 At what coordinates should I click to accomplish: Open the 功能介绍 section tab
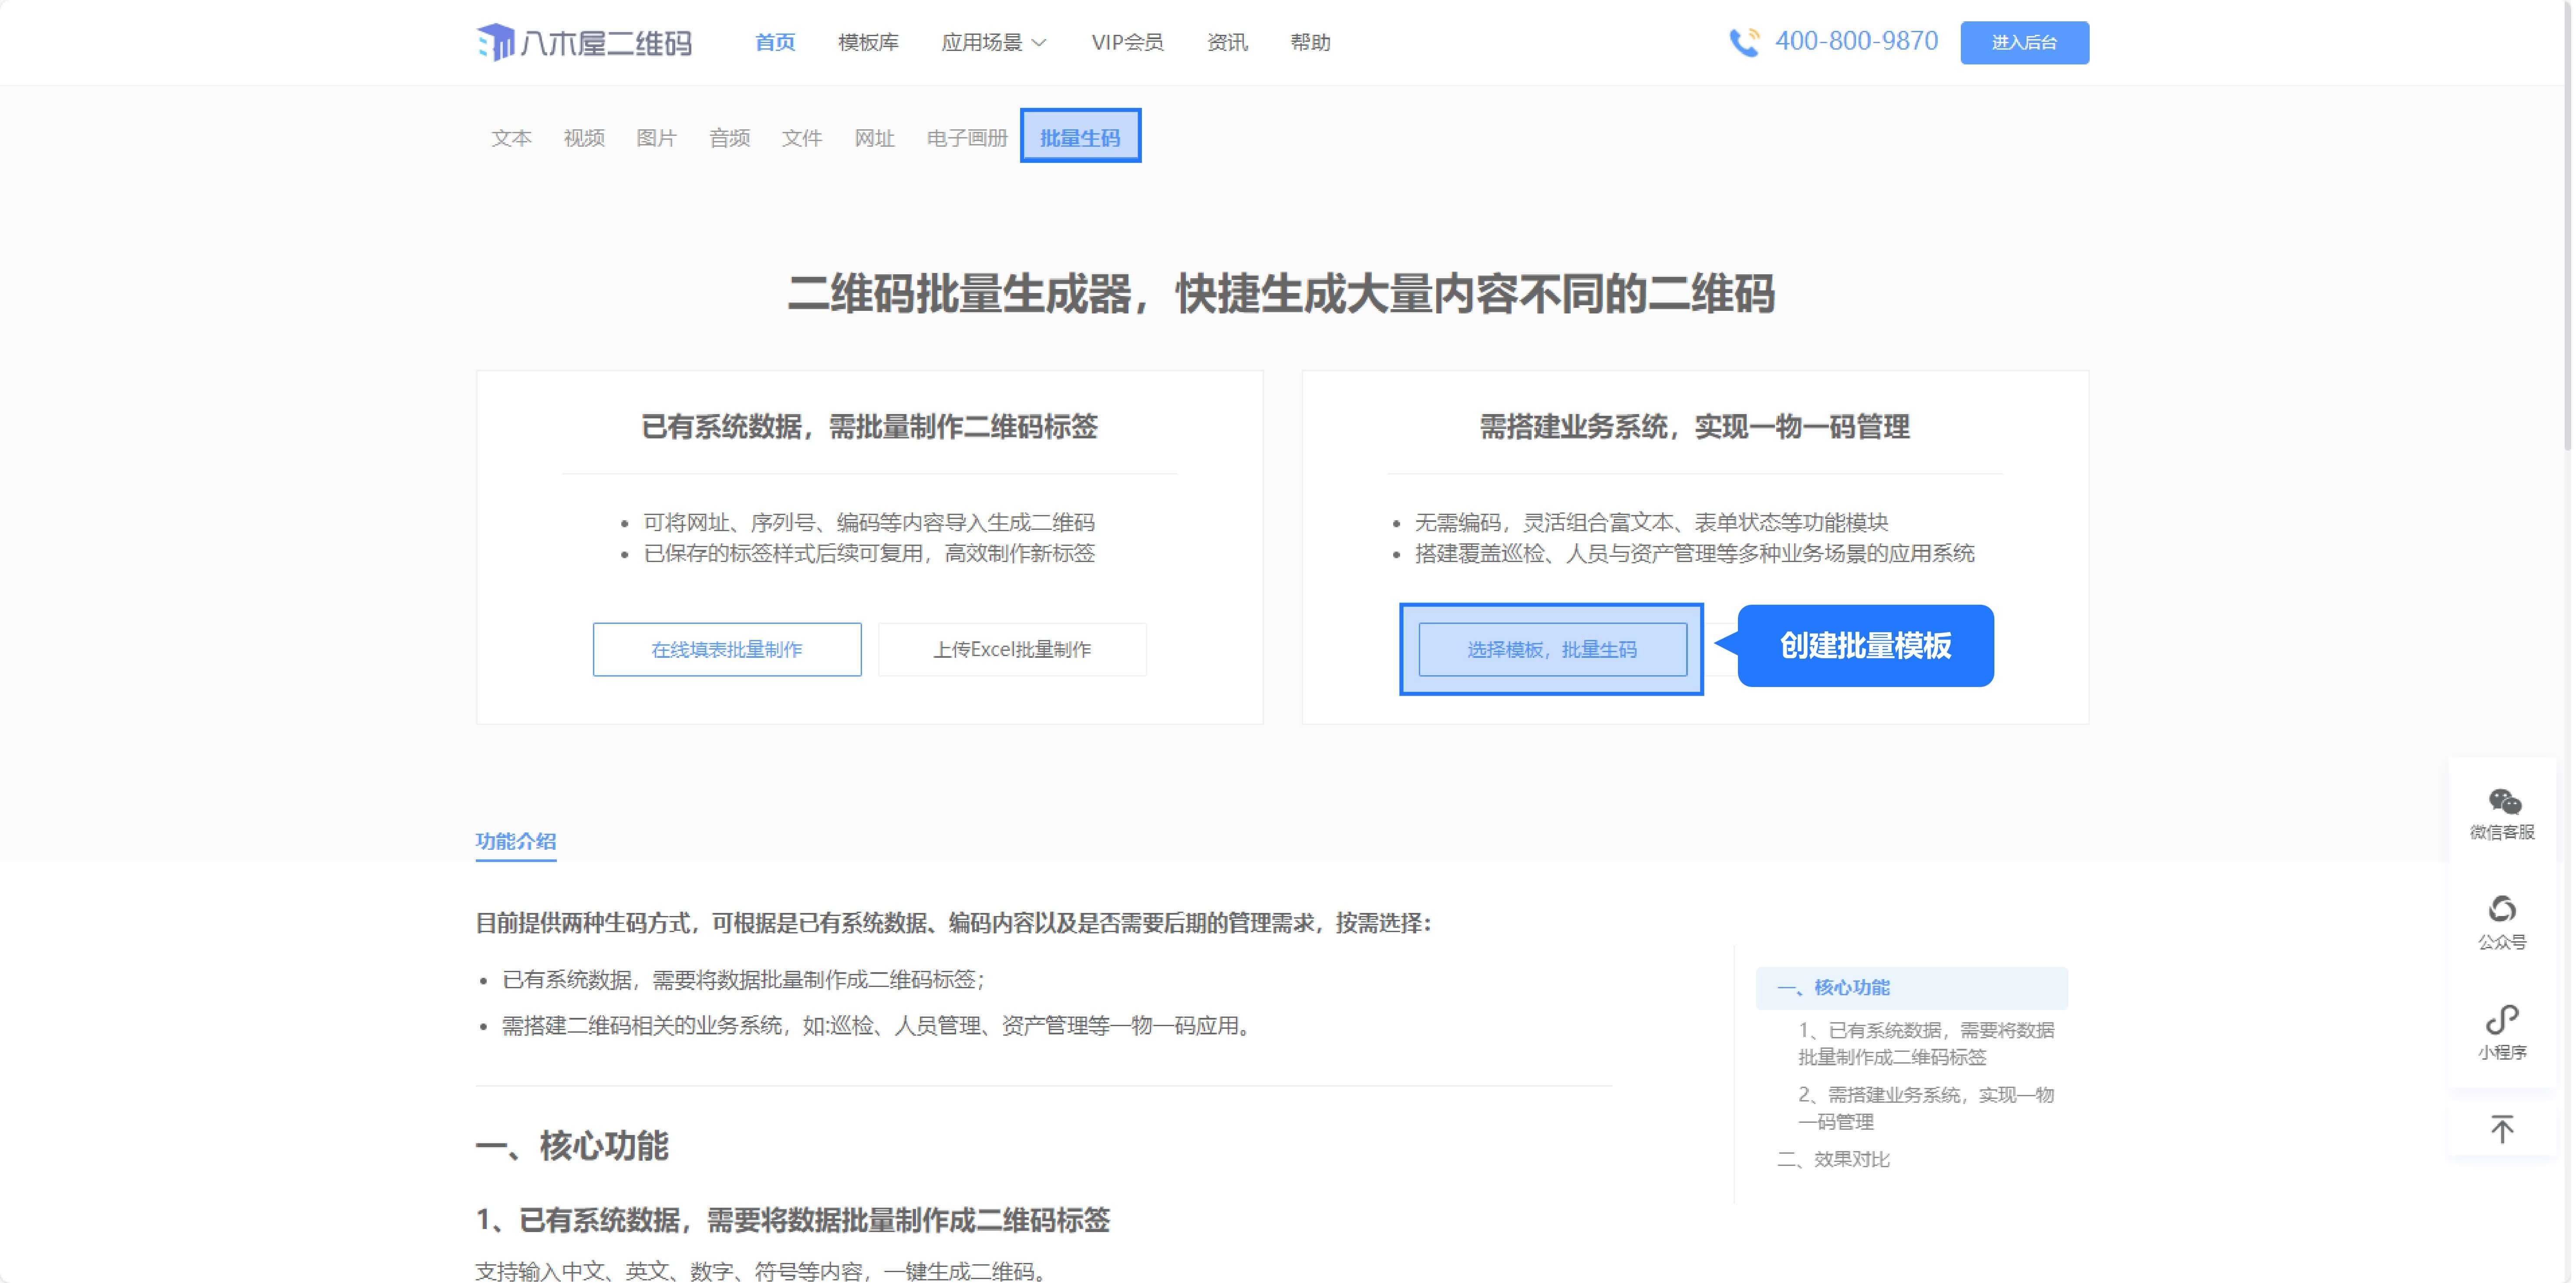(x=516, y=841)
